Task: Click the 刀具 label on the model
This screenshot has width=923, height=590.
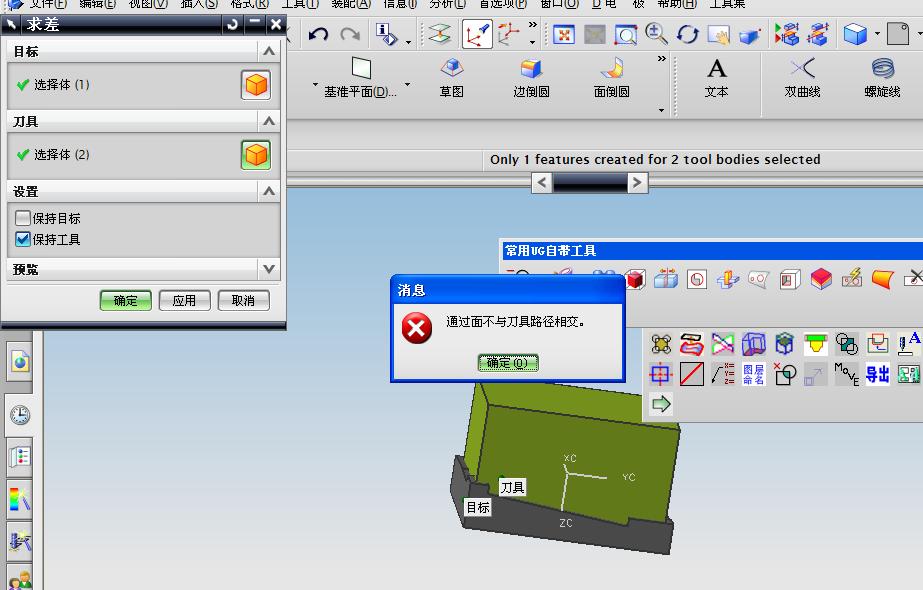Action: (512, 487)
